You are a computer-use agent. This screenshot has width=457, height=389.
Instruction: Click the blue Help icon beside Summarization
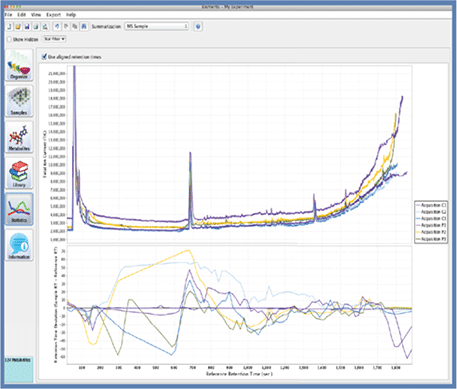click(x=198, y=27)
